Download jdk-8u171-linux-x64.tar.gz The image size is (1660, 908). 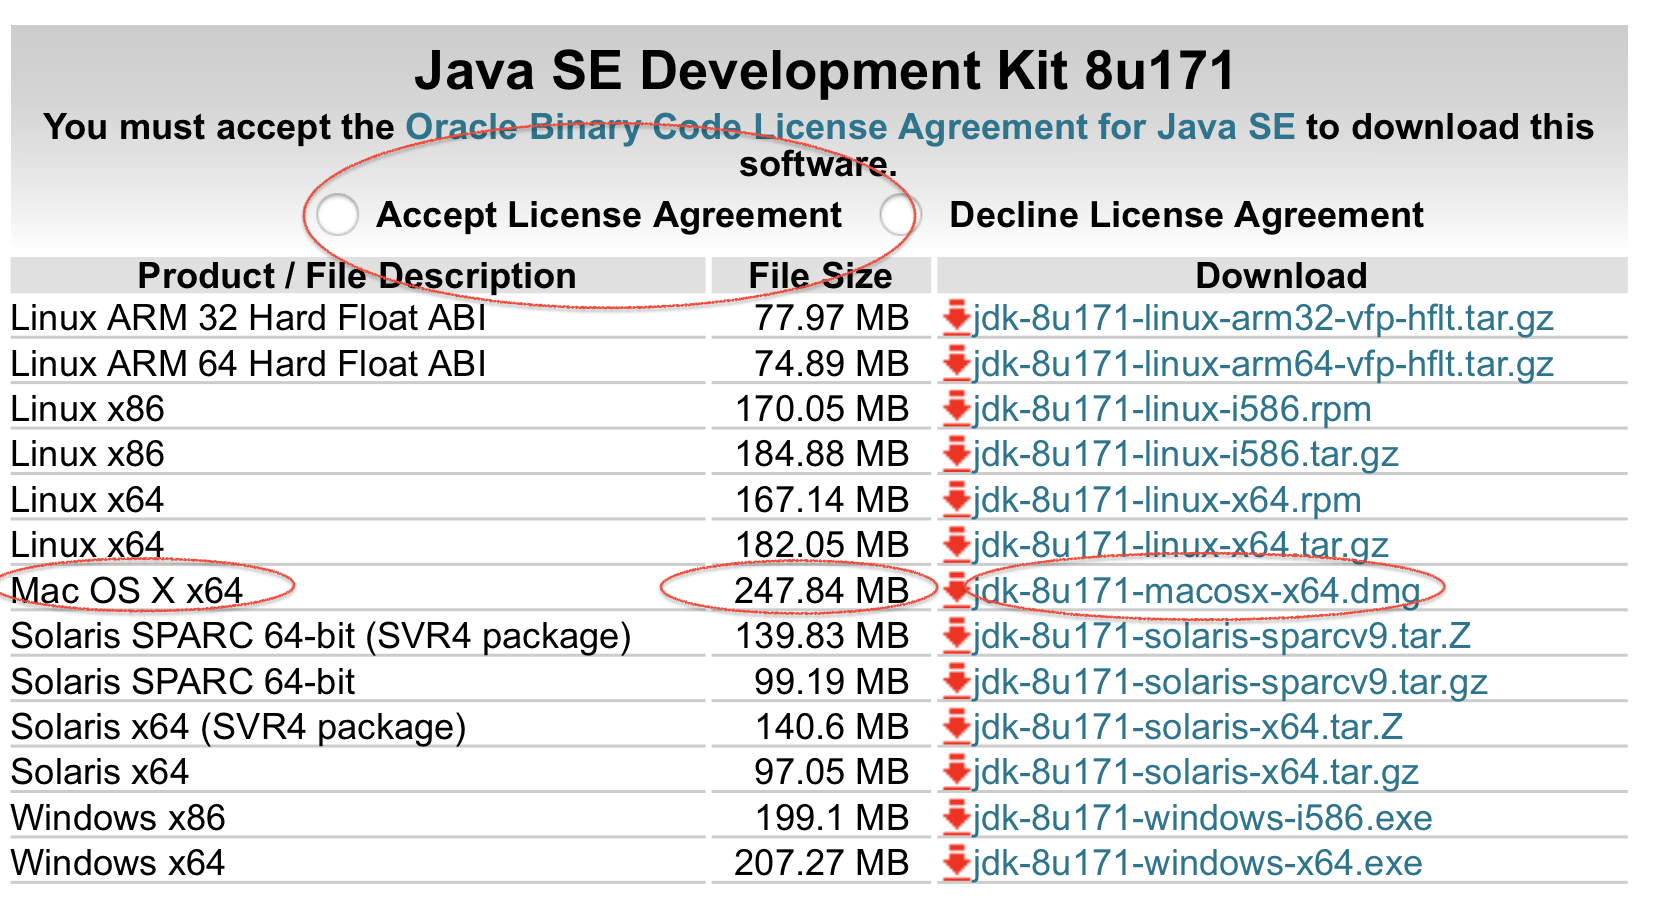[1181, 545]
